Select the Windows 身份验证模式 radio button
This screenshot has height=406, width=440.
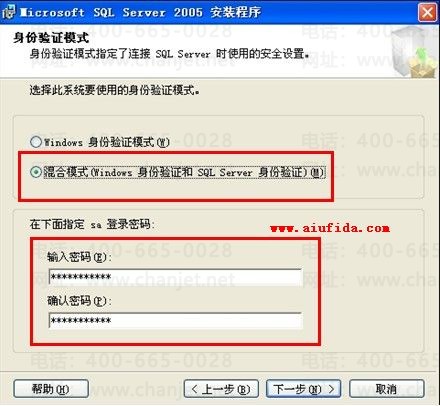36,142
